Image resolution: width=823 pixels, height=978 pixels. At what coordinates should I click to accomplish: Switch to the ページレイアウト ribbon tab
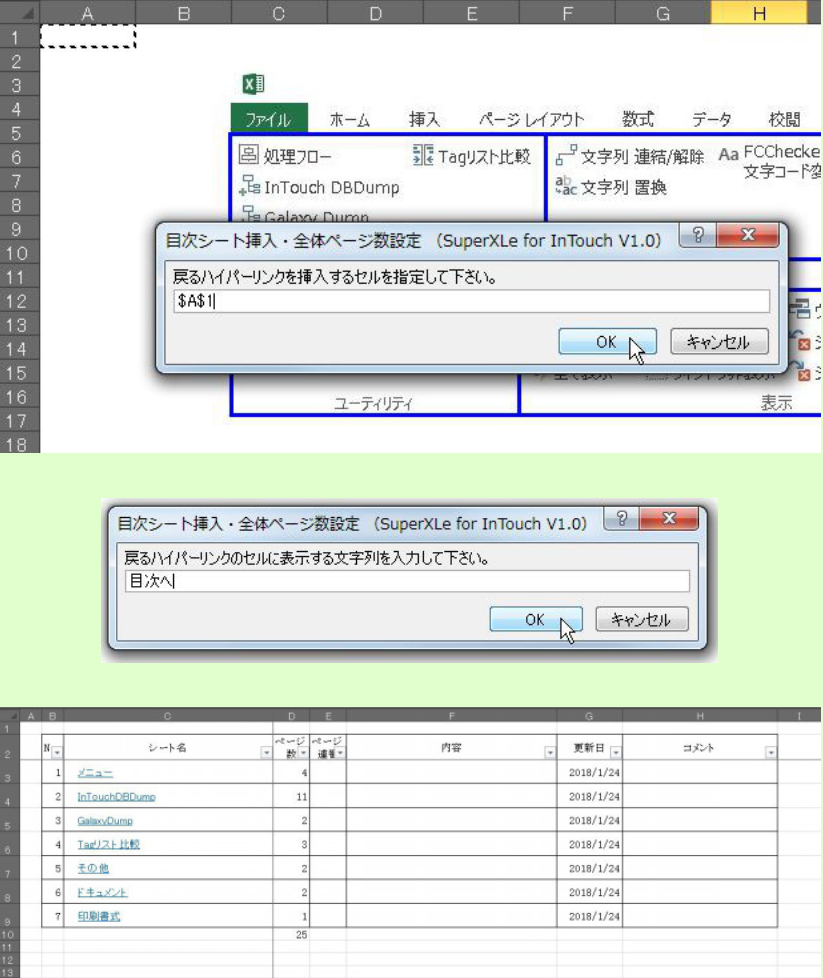tap(531, 119)
